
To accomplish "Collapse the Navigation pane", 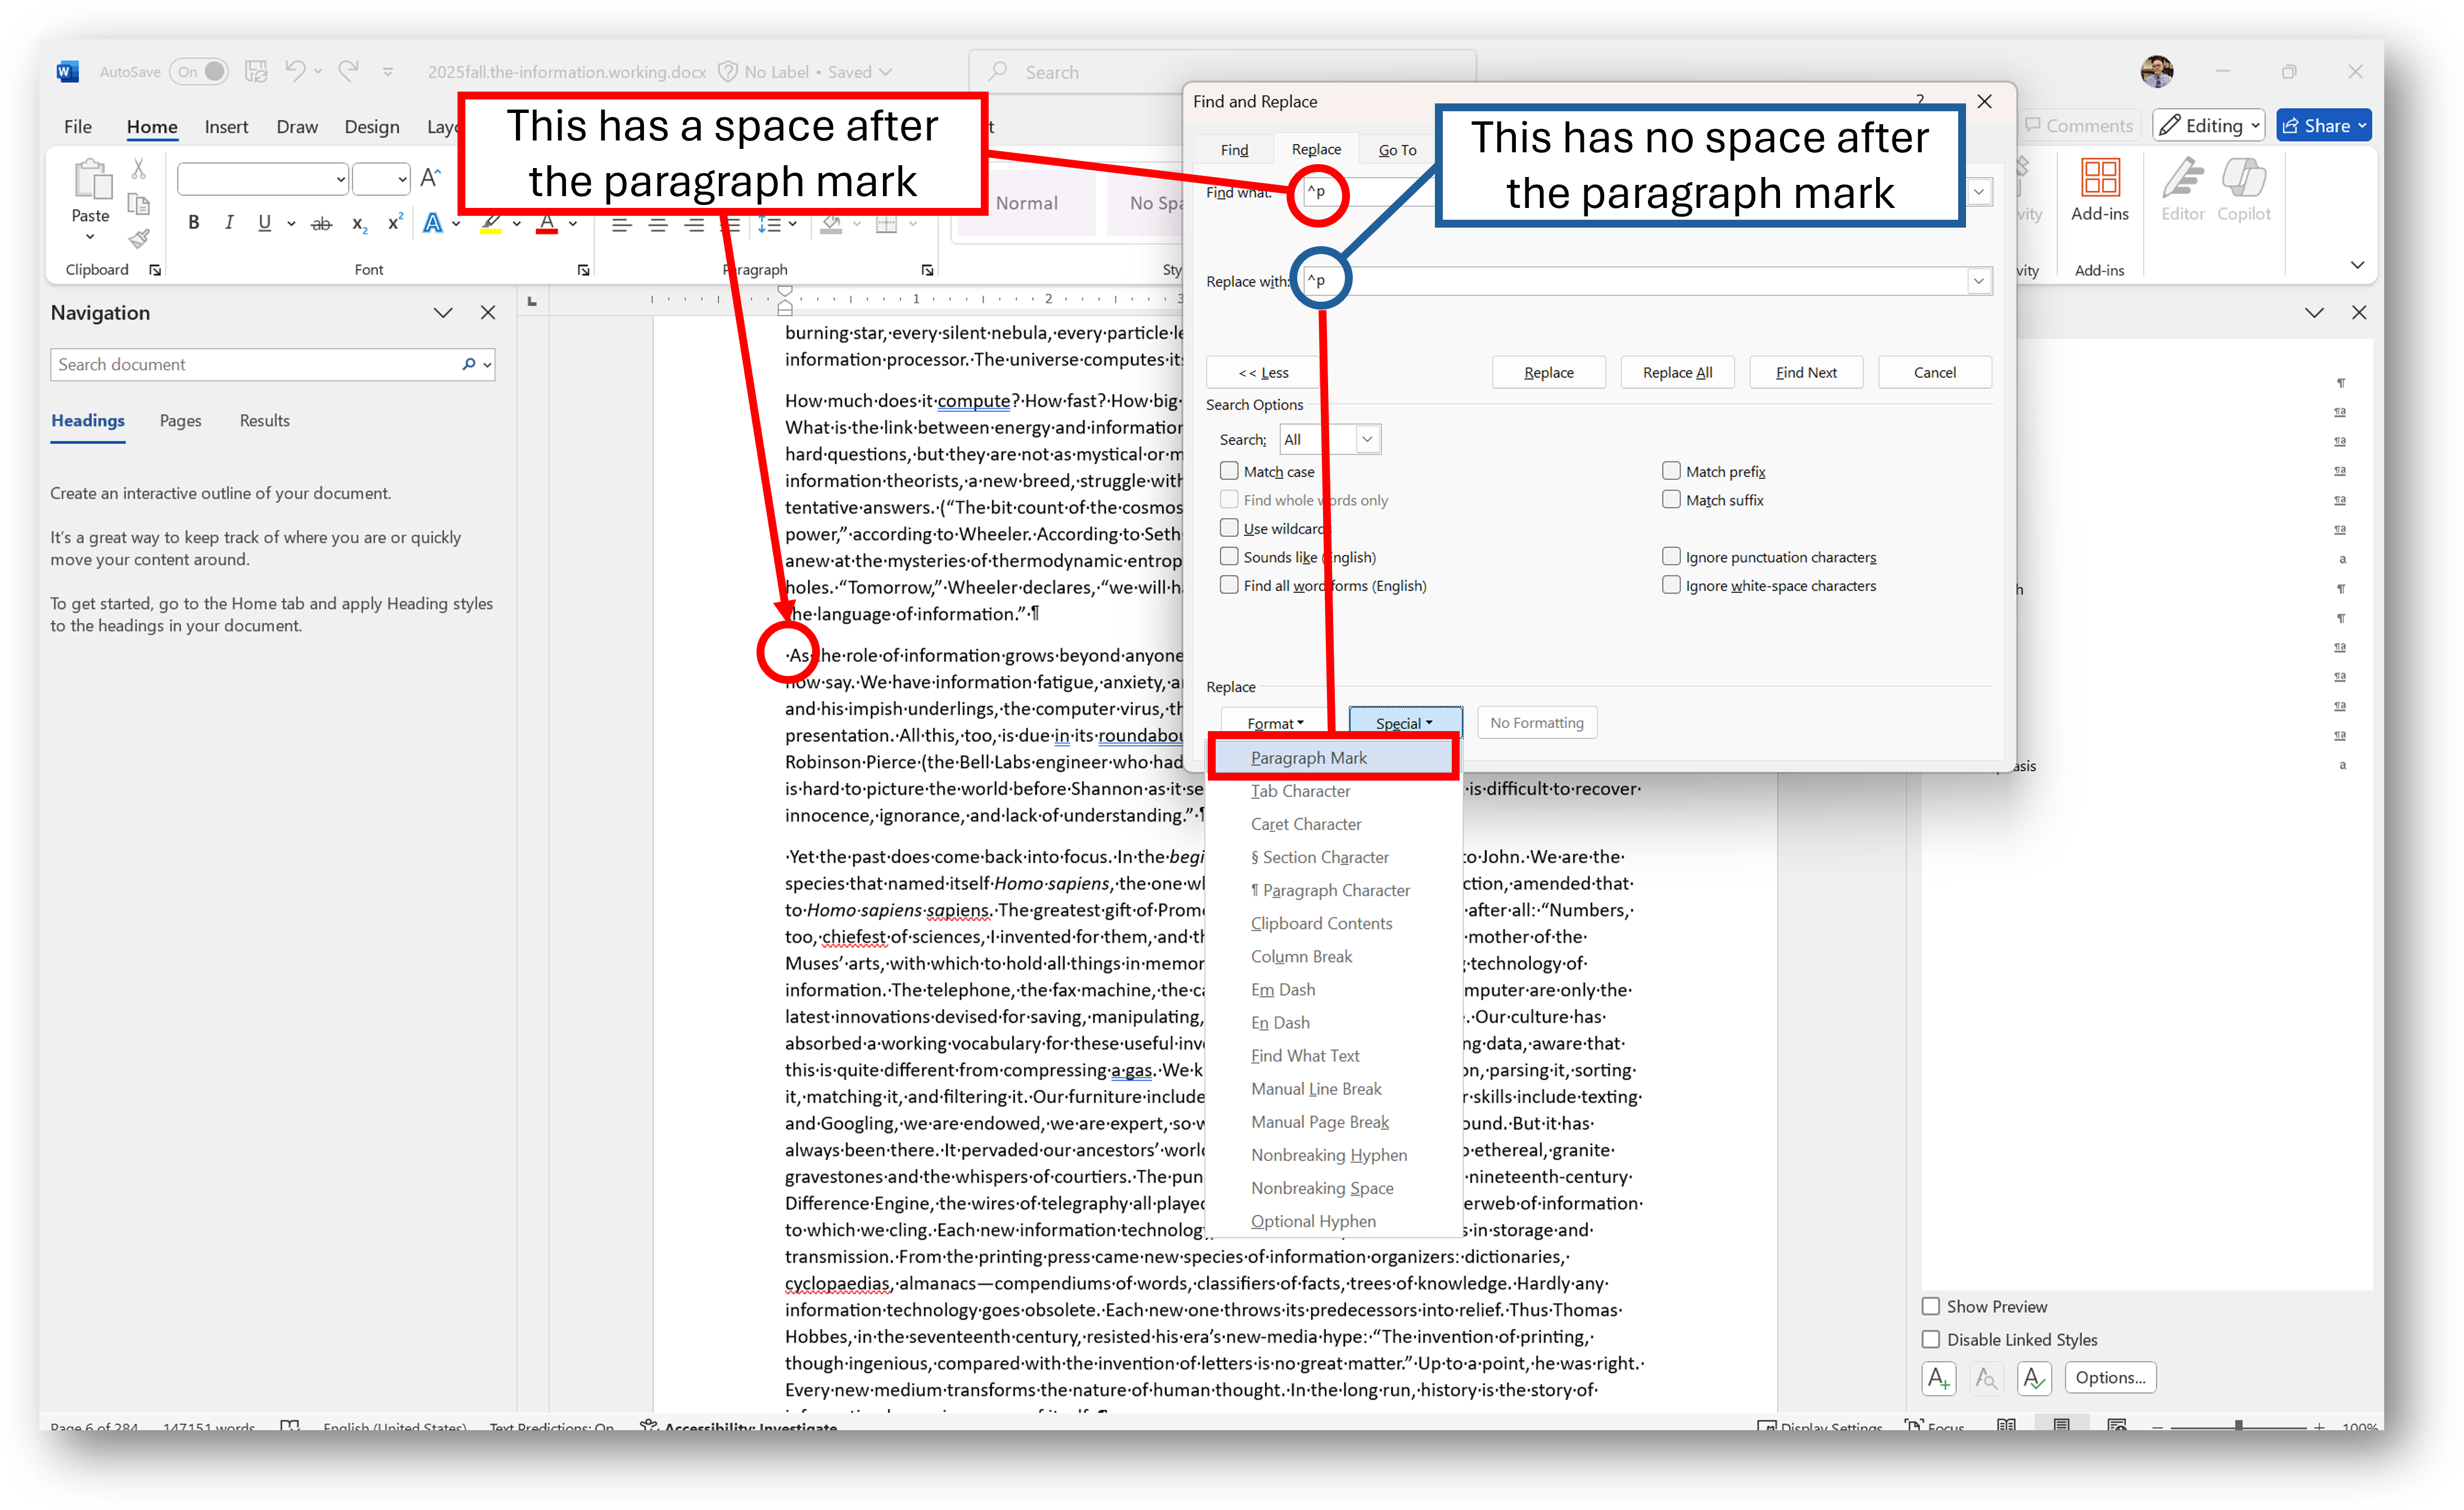I will click(443, 312).
